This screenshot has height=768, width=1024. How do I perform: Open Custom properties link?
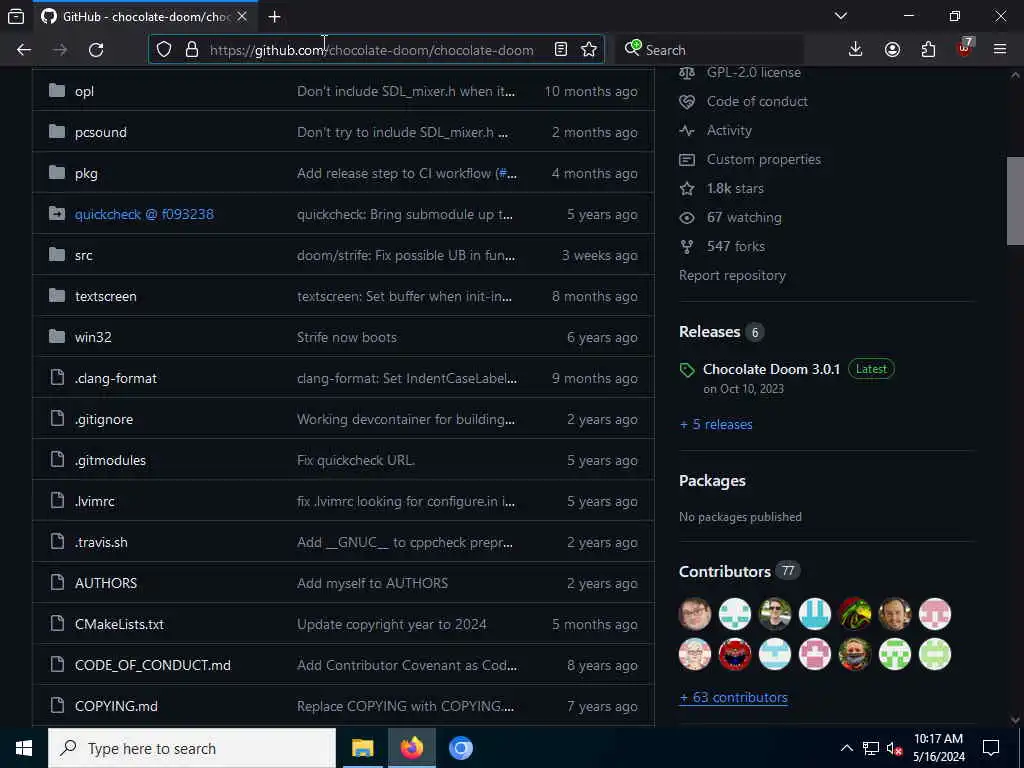tap(763, 159)
